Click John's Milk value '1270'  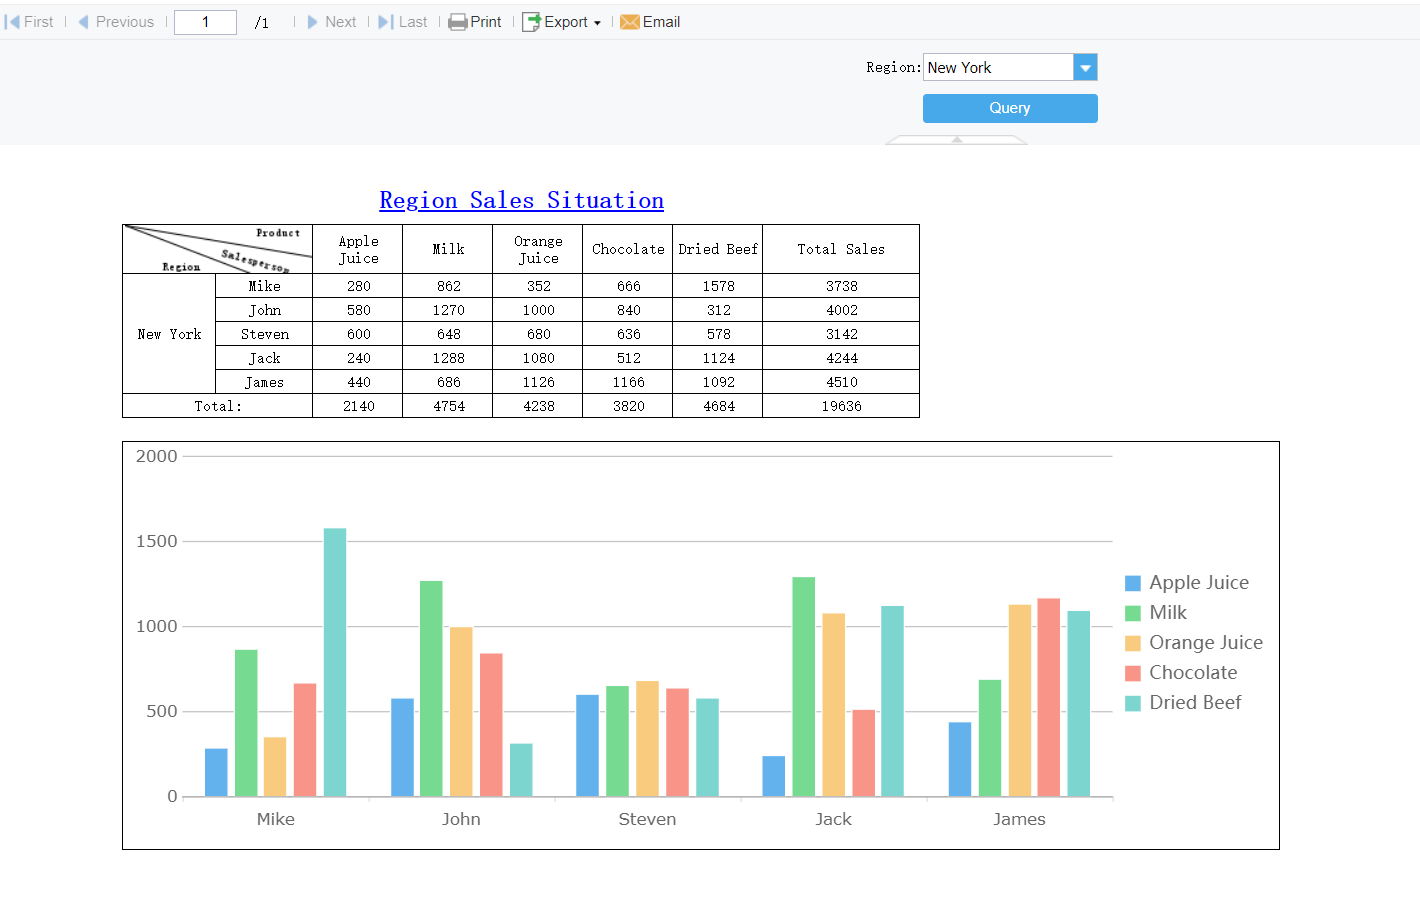tap(448, 310)
